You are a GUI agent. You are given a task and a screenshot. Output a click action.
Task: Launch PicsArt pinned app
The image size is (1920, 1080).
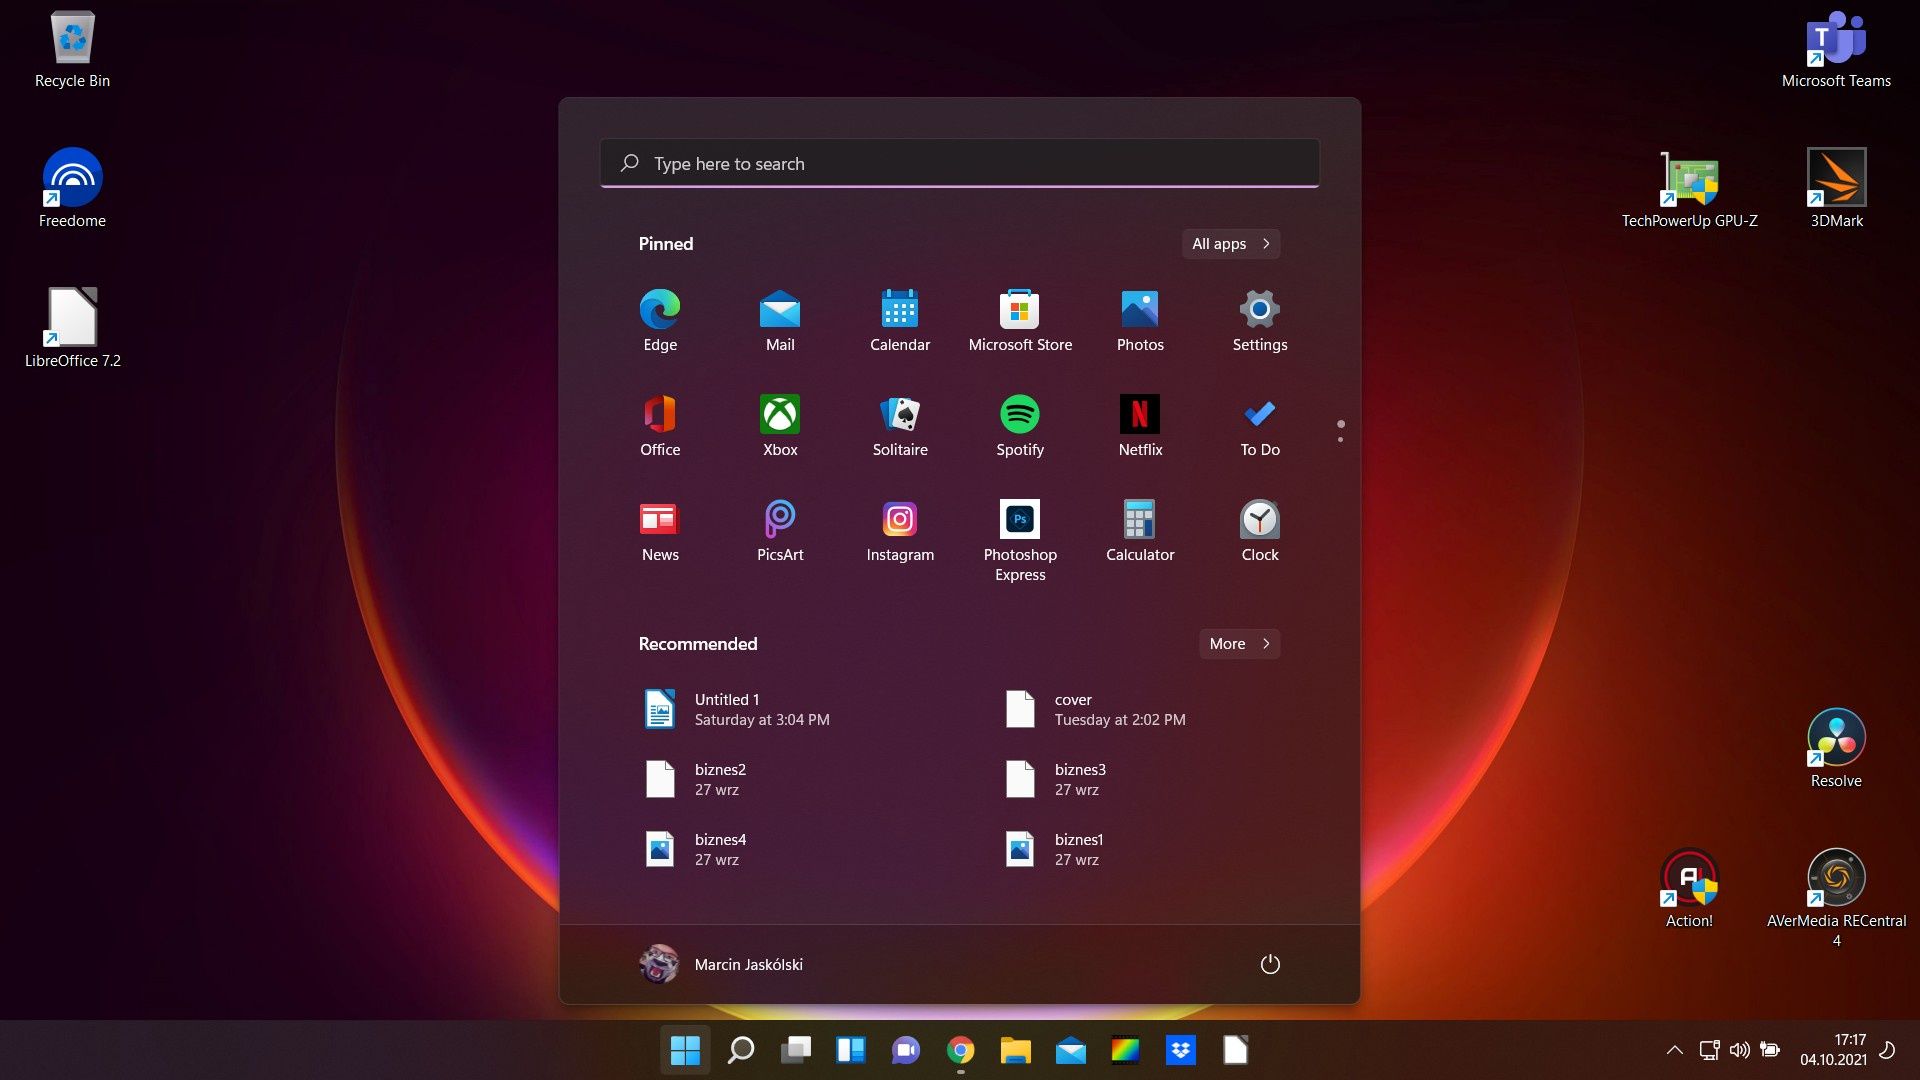pos(780,531)
